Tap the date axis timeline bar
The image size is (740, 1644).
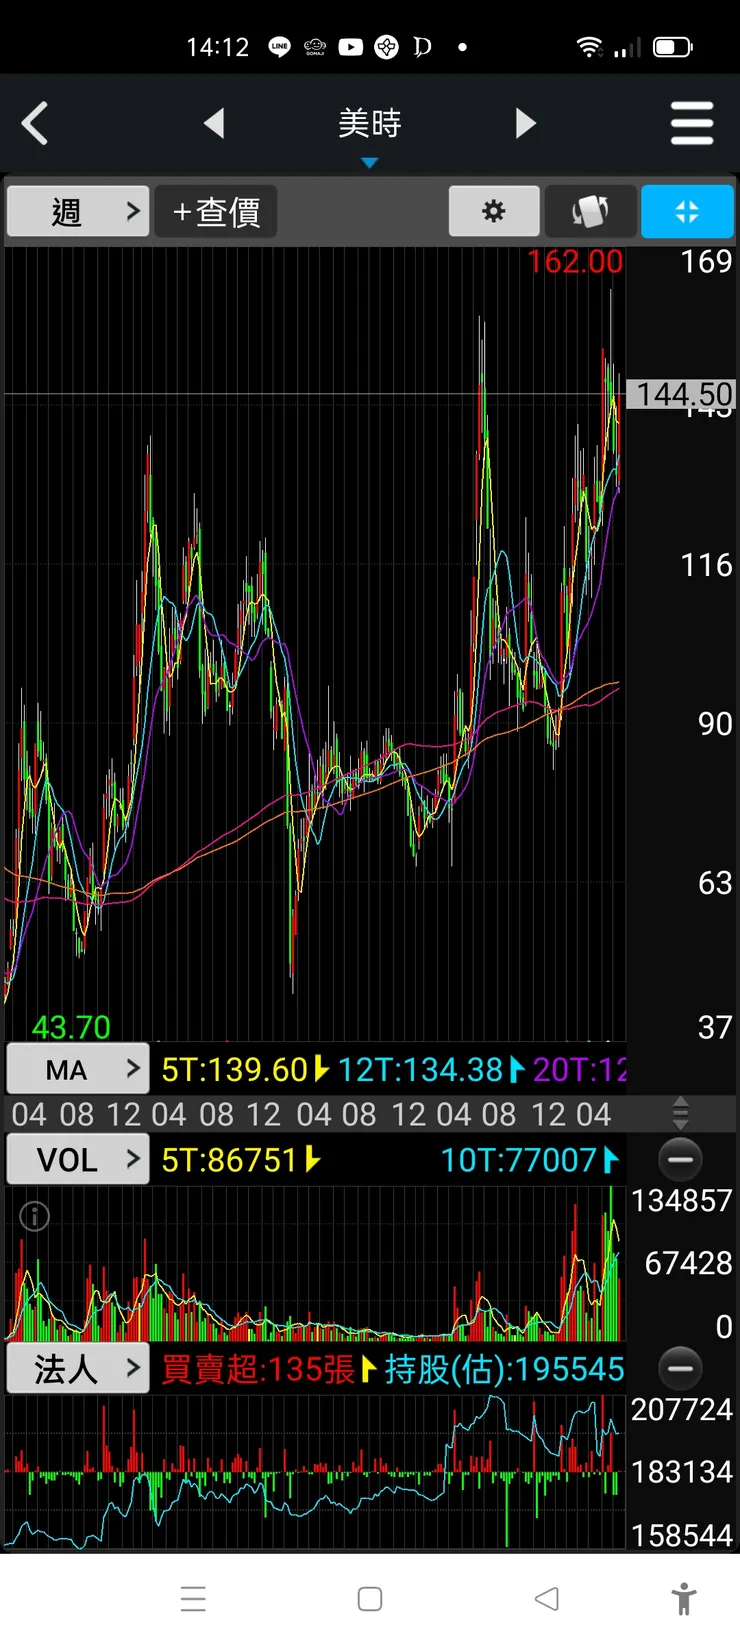(x=313, y=1113)
